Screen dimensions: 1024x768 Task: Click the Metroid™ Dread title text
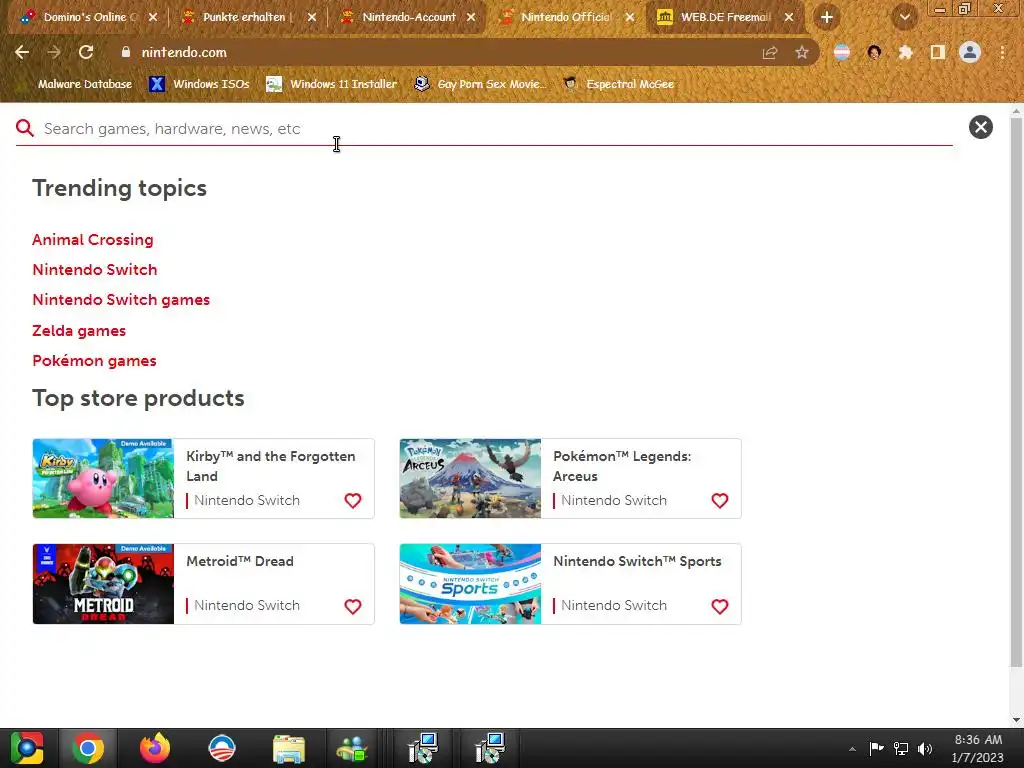tap(240, 561)
